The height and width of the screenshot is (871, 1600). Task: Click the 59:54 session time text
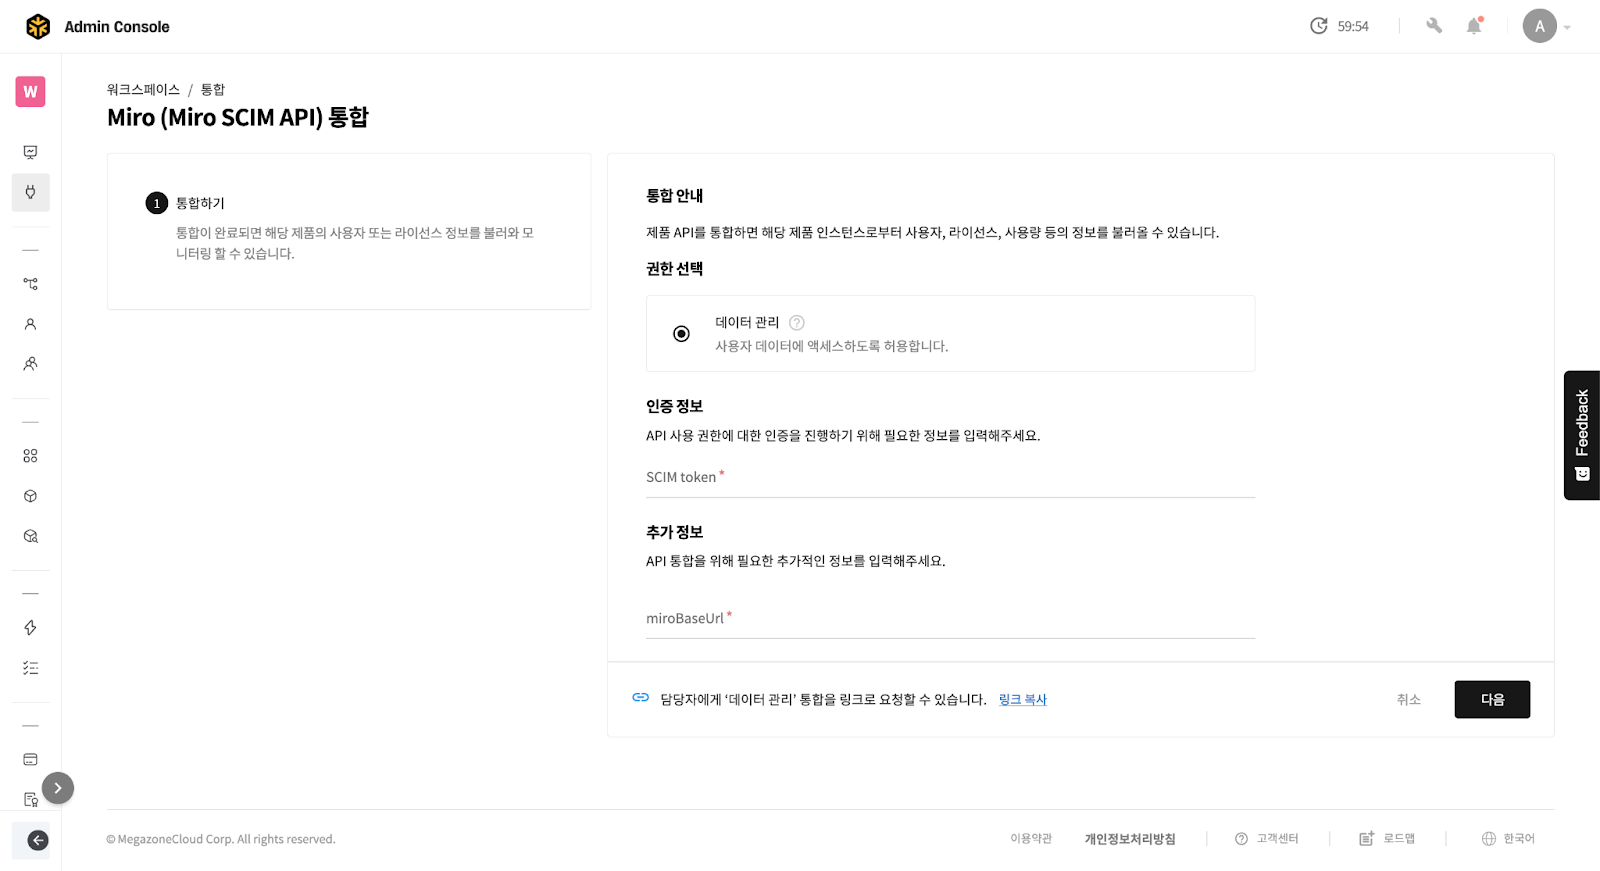coord(1353,27)
